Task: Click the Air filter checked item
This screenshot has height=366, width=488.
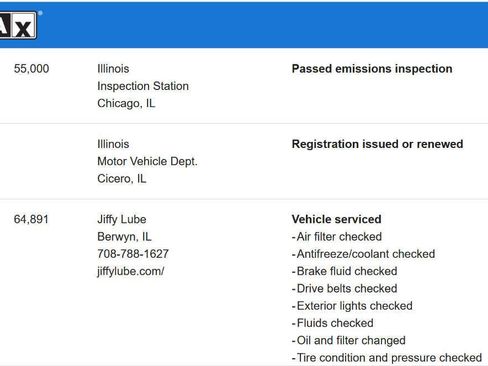Action: [337, 237]
